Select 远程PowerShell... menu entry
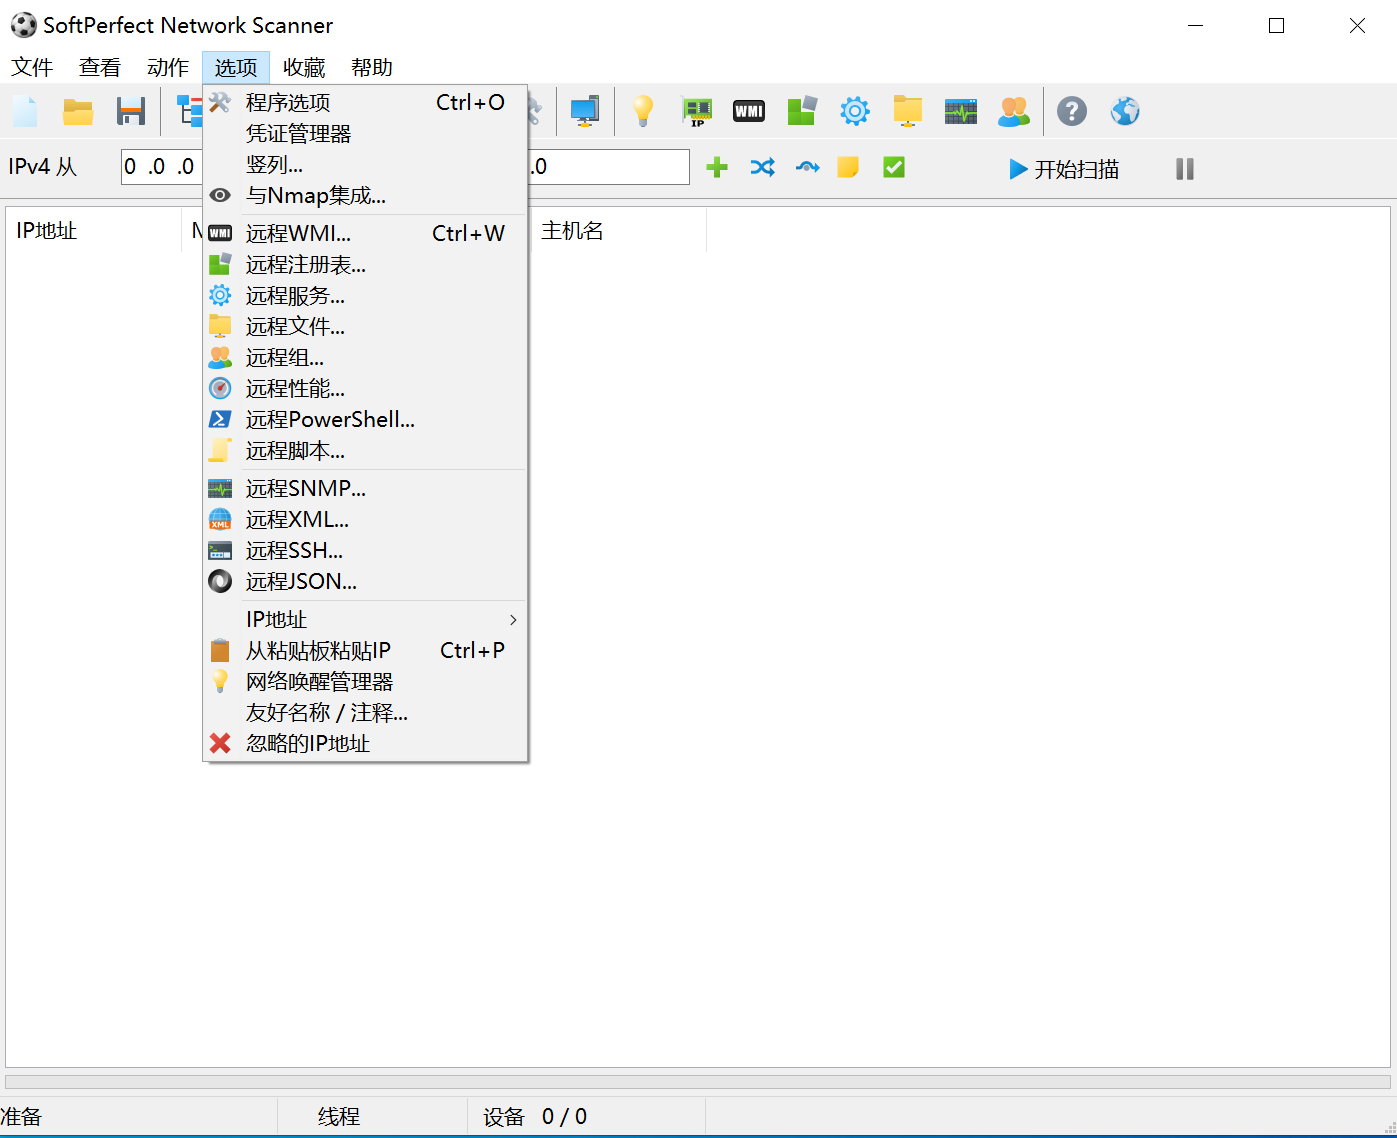The image size is (1397, 1138). click(x=365, y=419)
